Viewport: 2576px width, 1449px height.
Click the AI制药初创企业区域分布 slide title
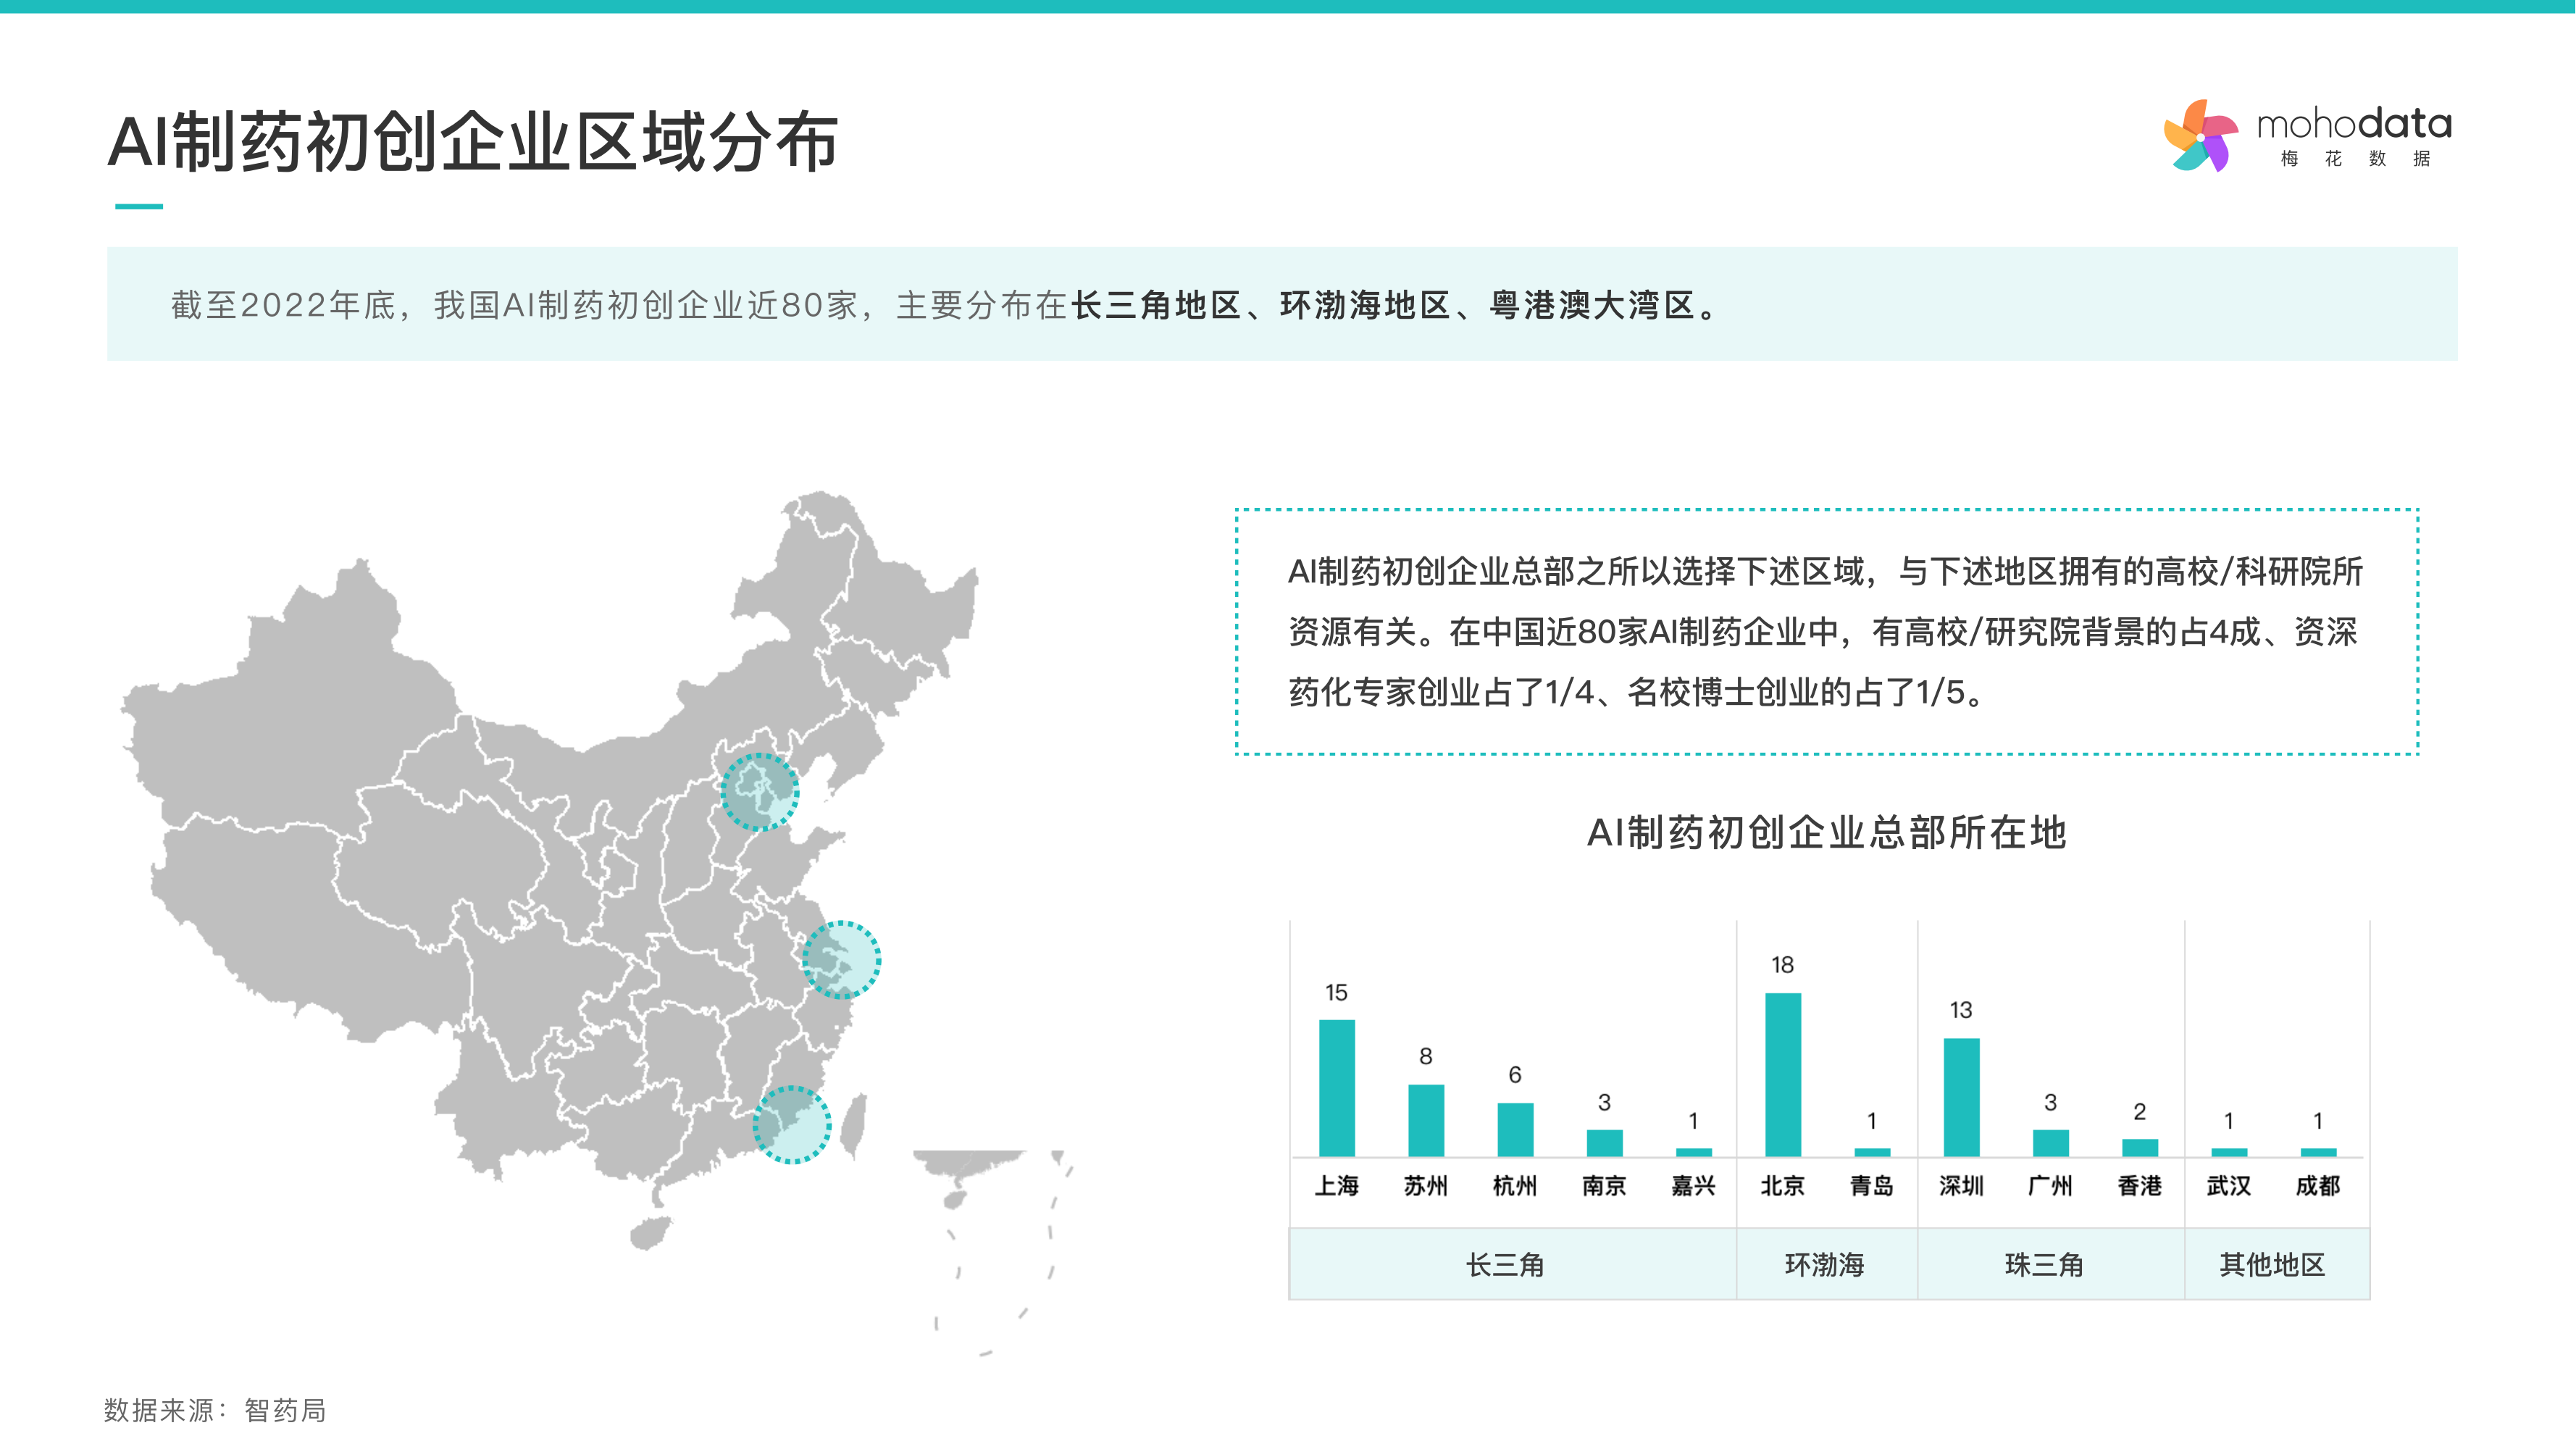click(472, 142)
